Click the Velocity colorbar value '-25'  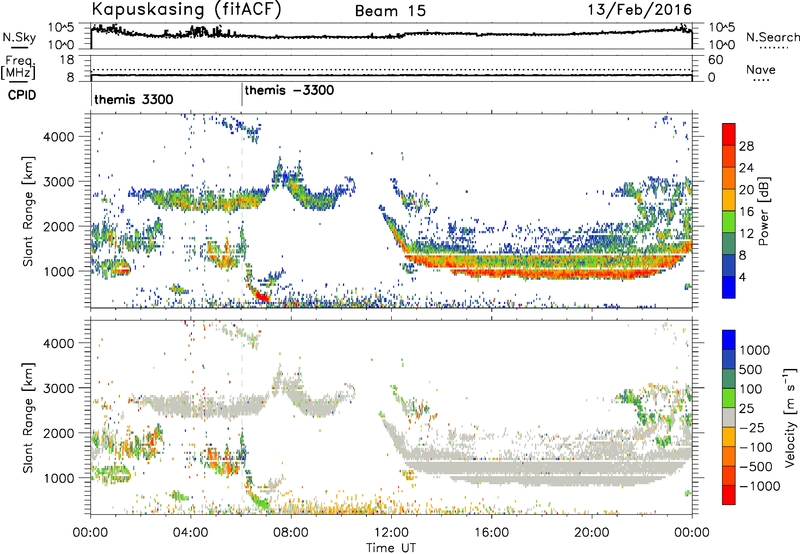pyautogui.click(x=752, y=427)
